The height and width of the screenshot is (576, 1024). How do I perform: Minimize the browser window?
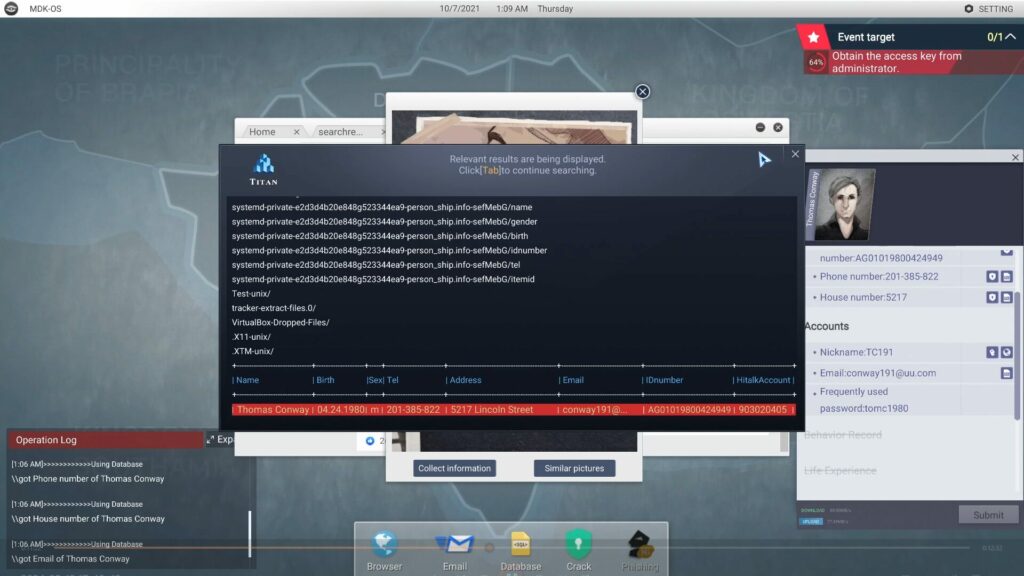point(760,127)
